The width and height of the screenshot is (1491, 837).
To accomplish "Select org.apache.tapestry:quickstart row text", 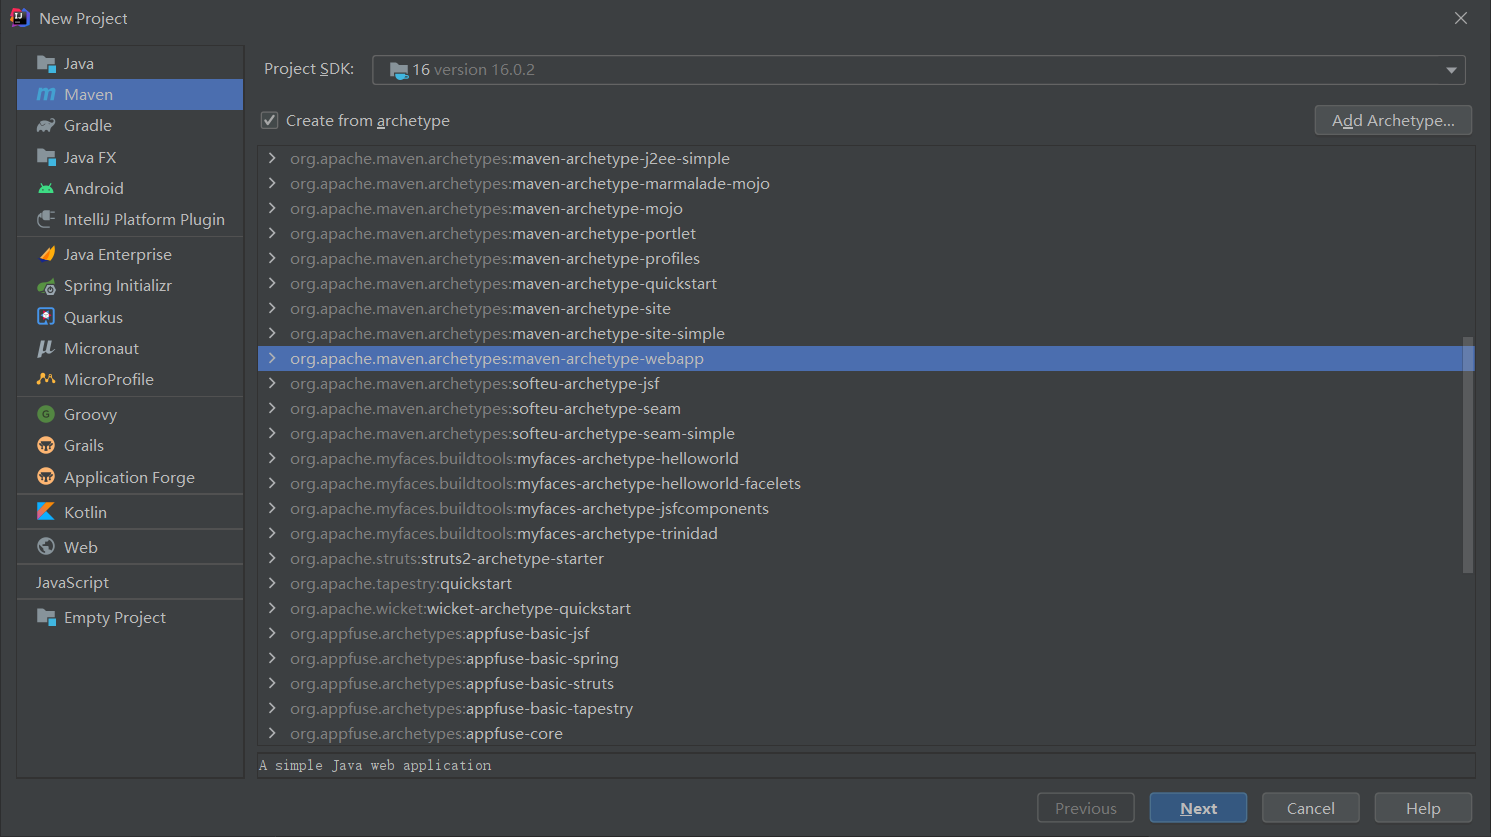I will 401,583.
